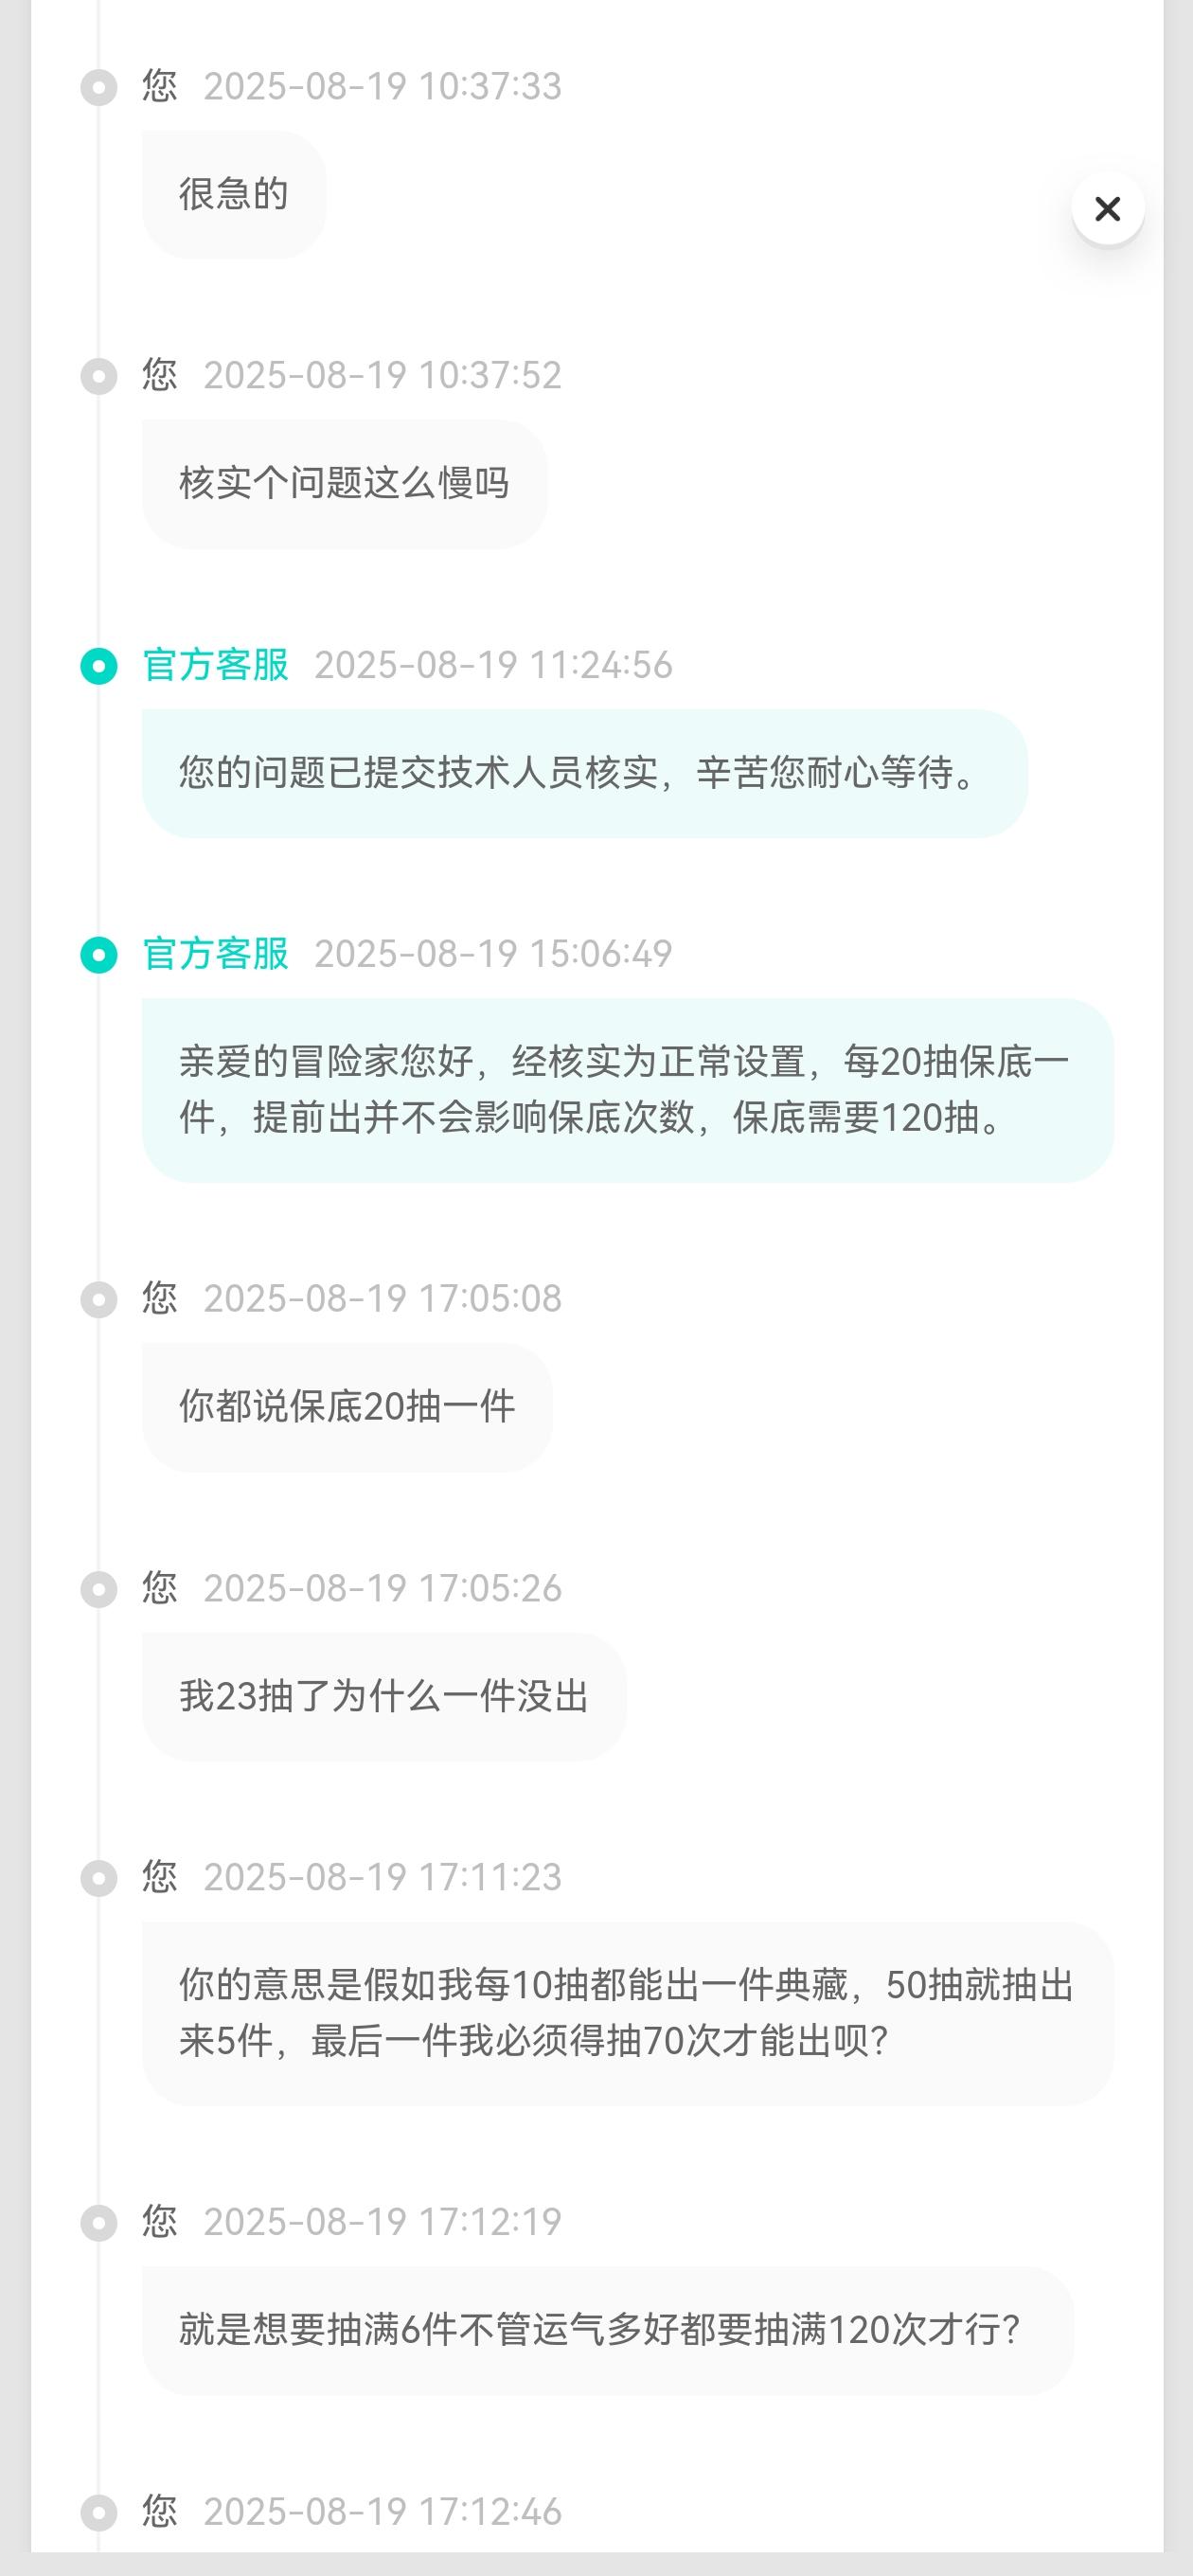Select the message bubble 很急的
The width and height of the screenshot is (1193, 2576).
click(234, 194)
